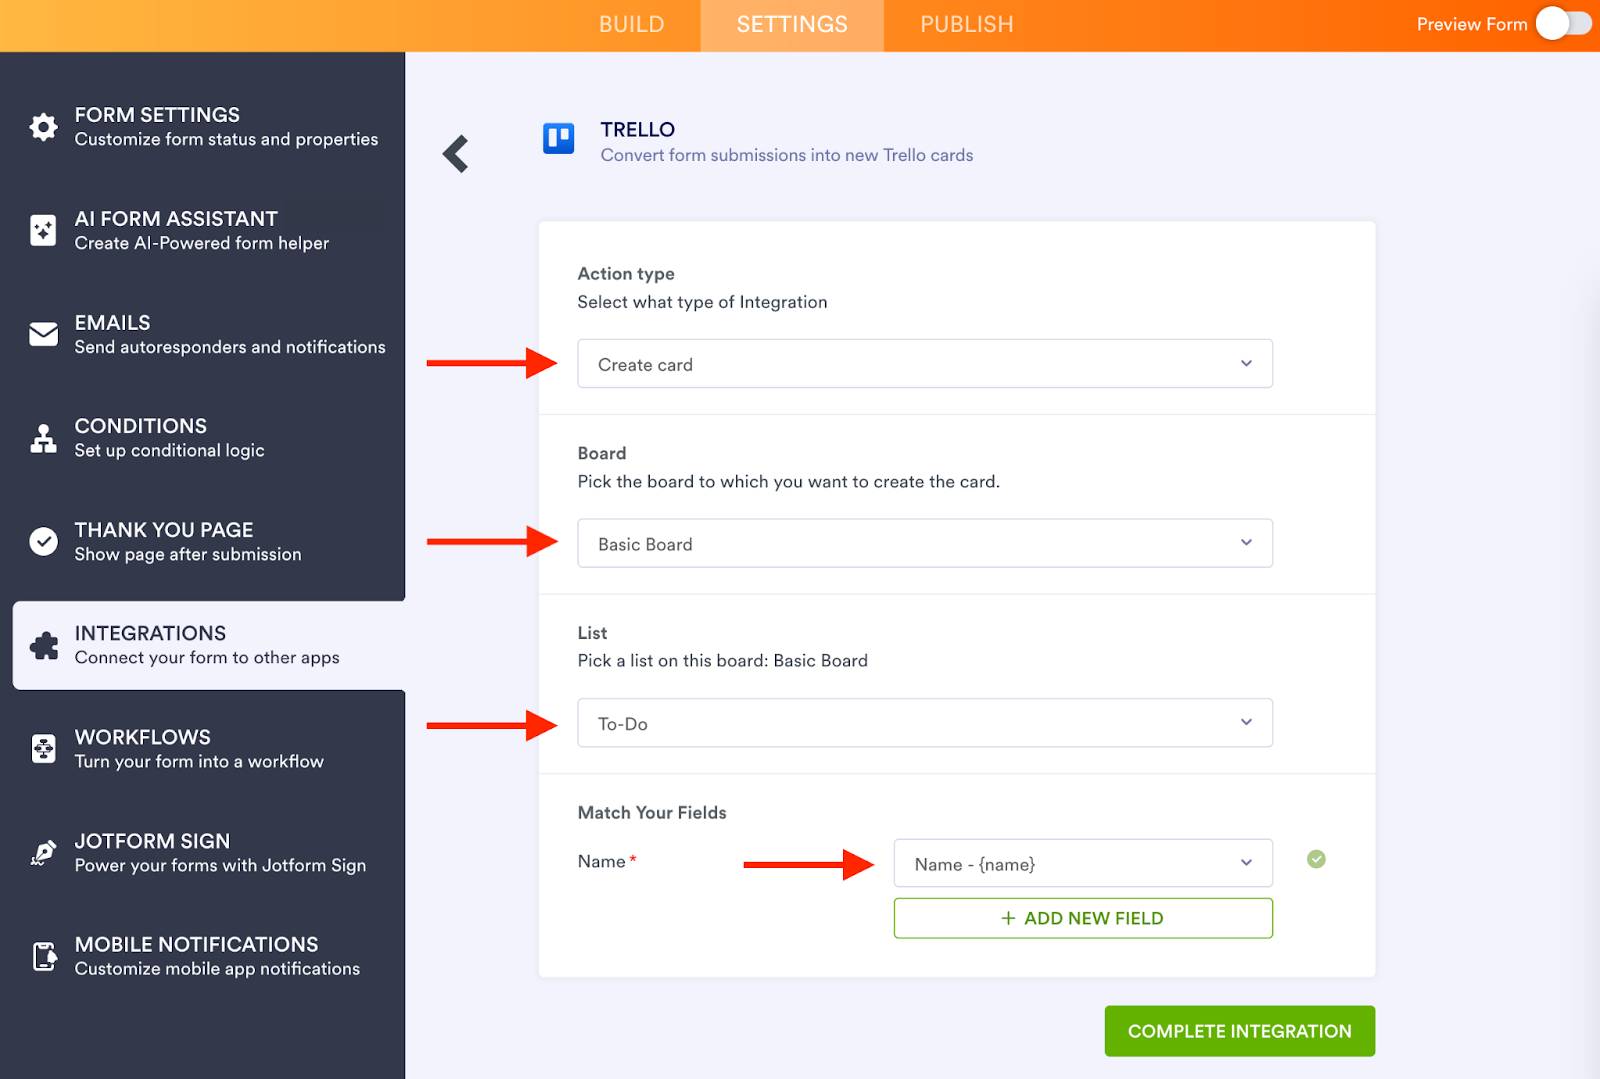Screen dimensions: 1600x1079
Task: Click the TRELLO heading text
Action: [638, 130]
